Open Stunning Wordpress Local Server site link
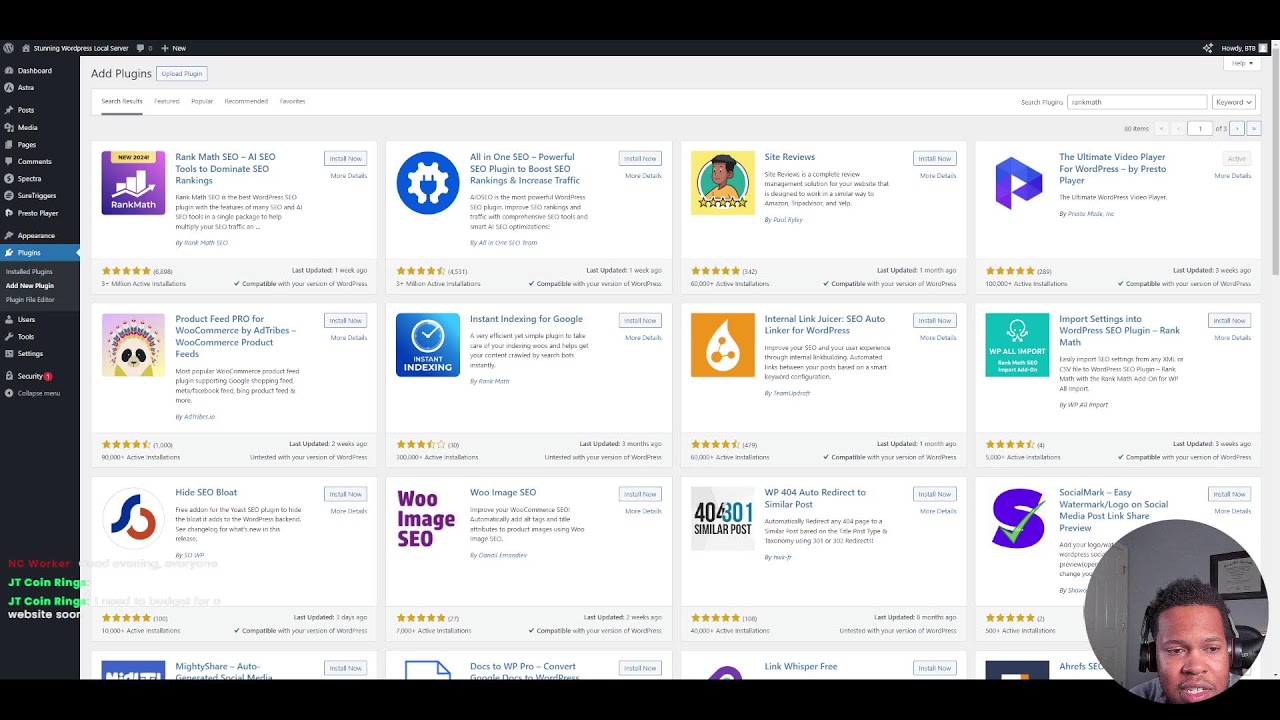Screen dimensions: 1280x720 point(76,48)
